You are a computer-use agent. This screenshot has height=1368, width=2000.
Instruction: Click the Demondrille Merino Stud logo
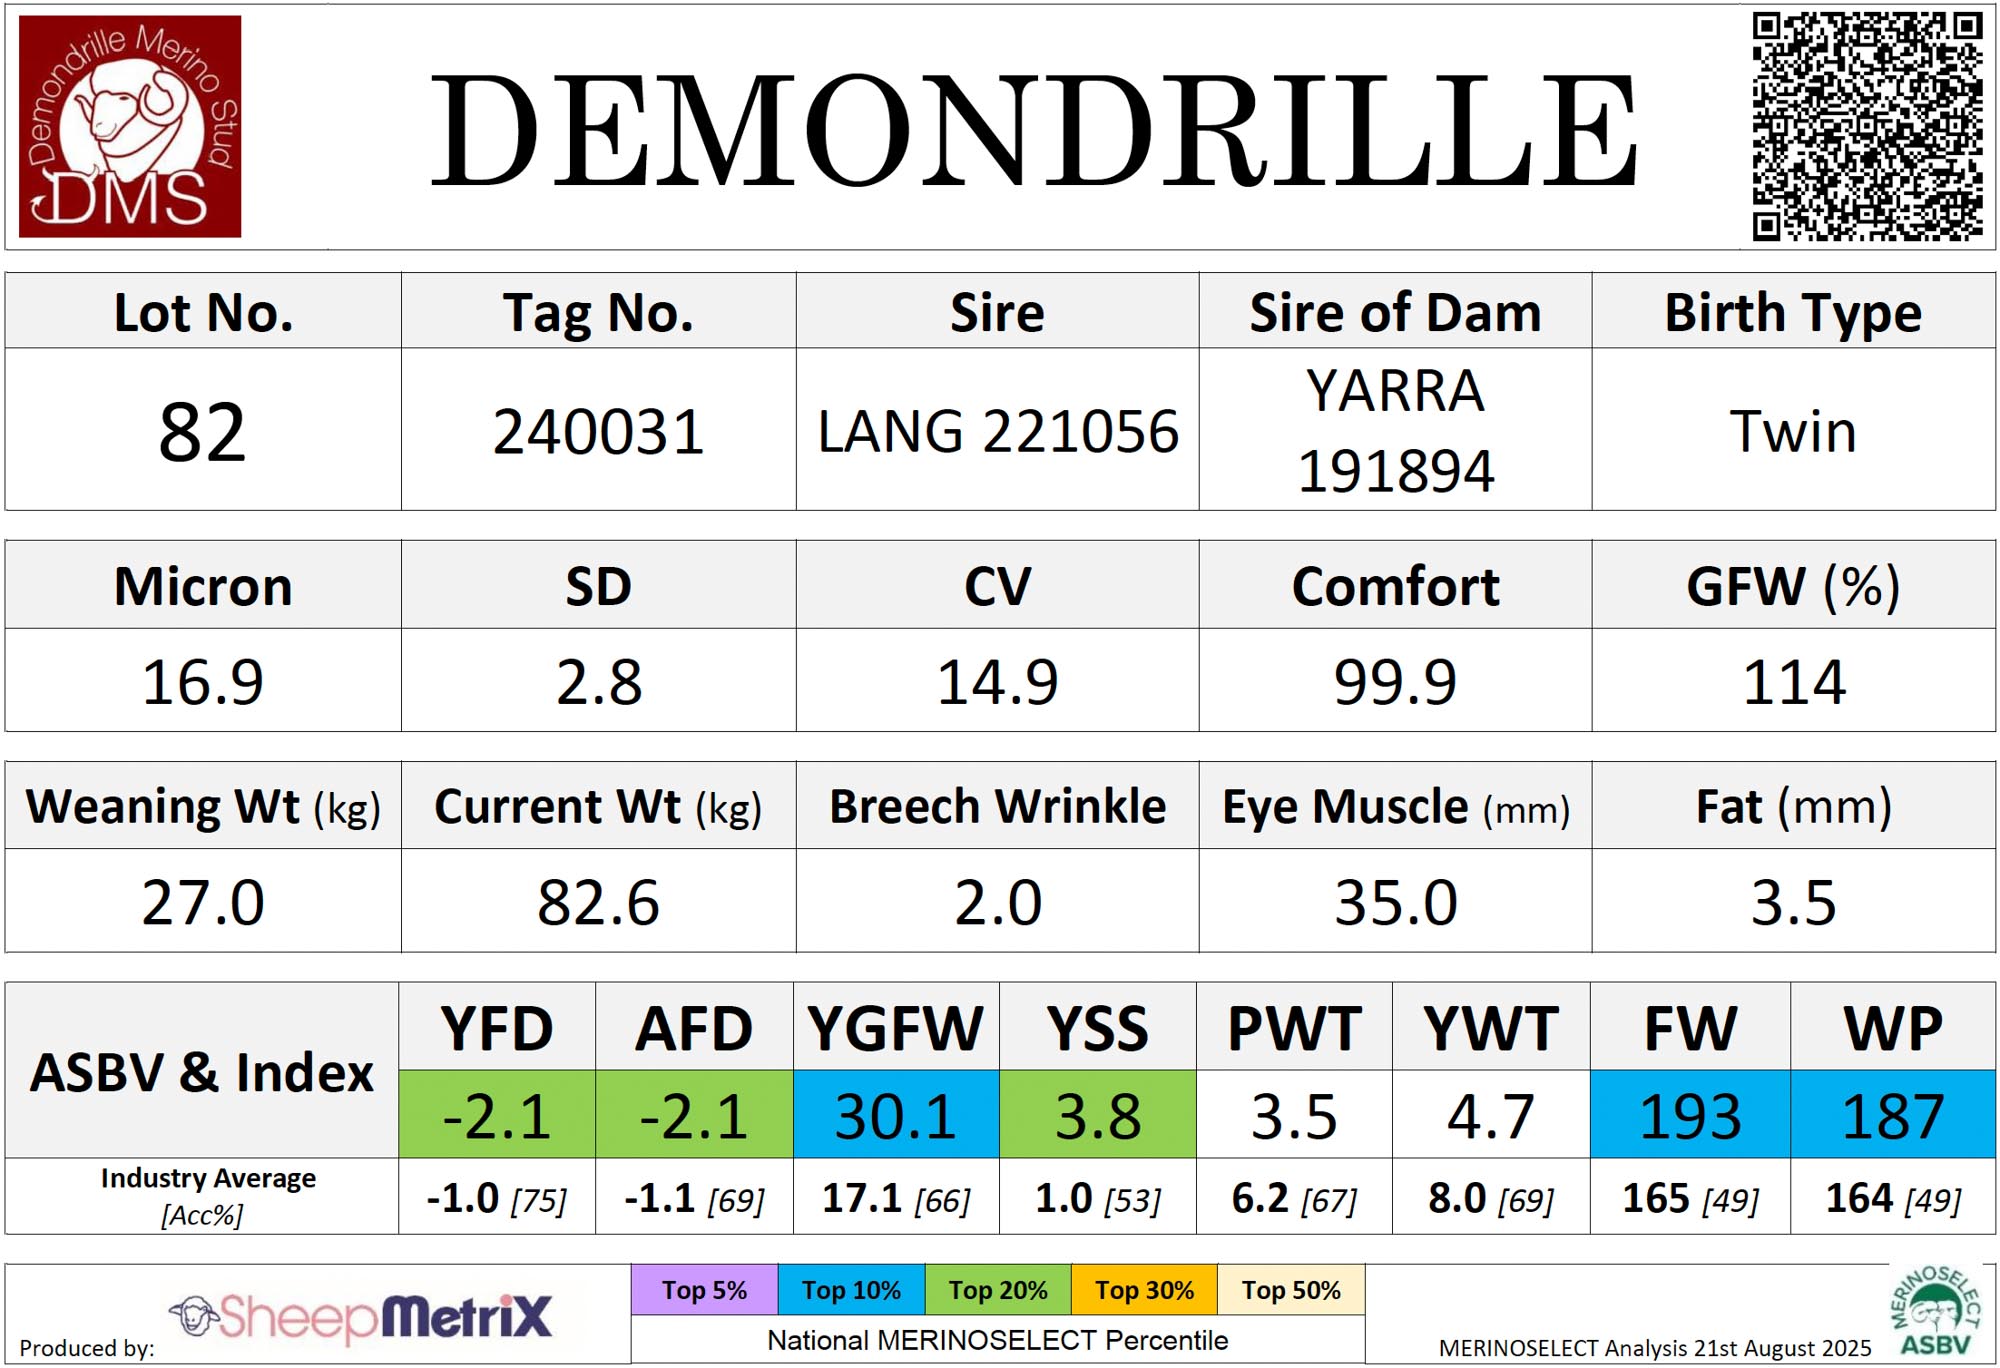tap(130, 126)
